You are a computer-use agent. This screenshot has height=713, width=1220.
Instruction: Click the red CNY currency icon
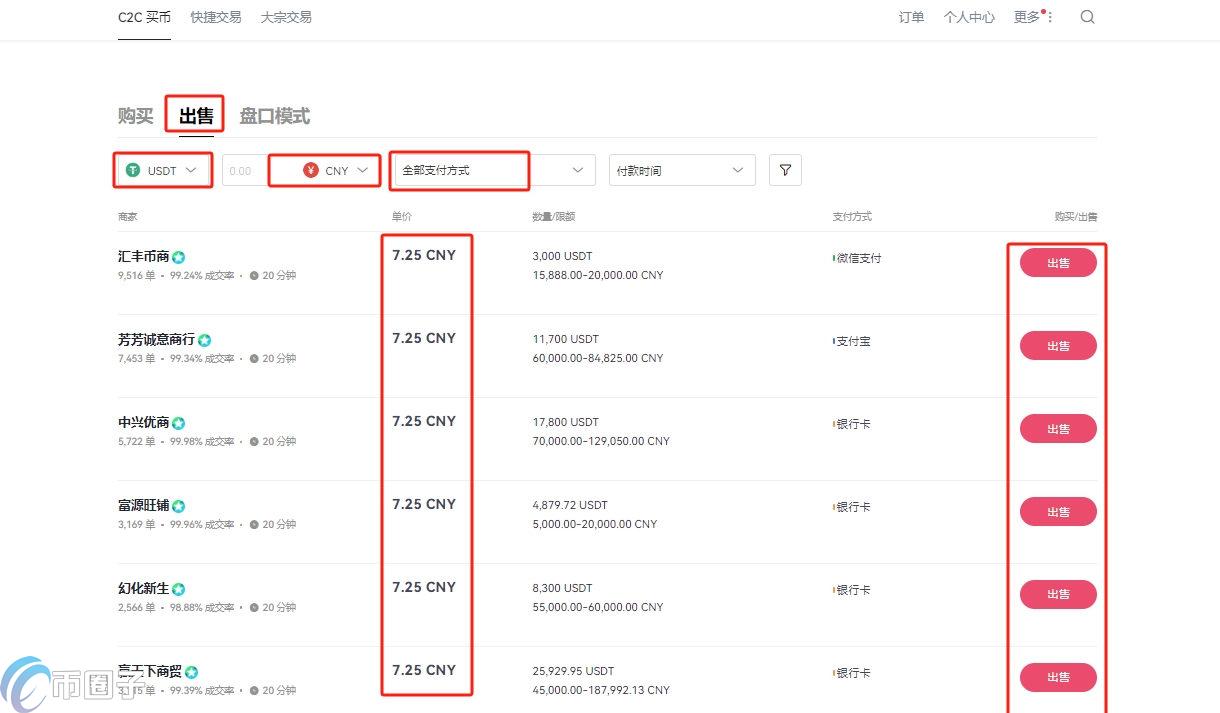(311, 170)
